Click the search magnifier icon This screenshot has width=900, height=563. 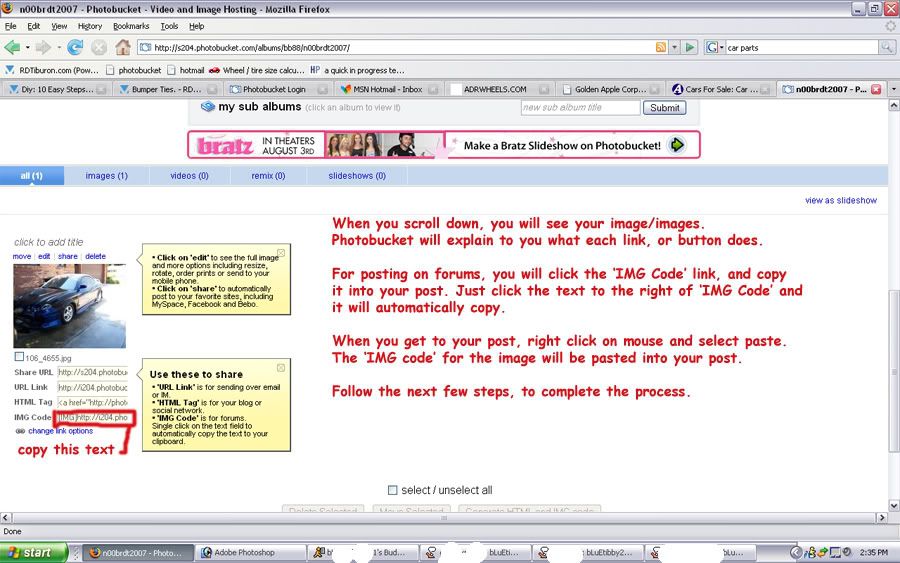click(x=887, y=47)
